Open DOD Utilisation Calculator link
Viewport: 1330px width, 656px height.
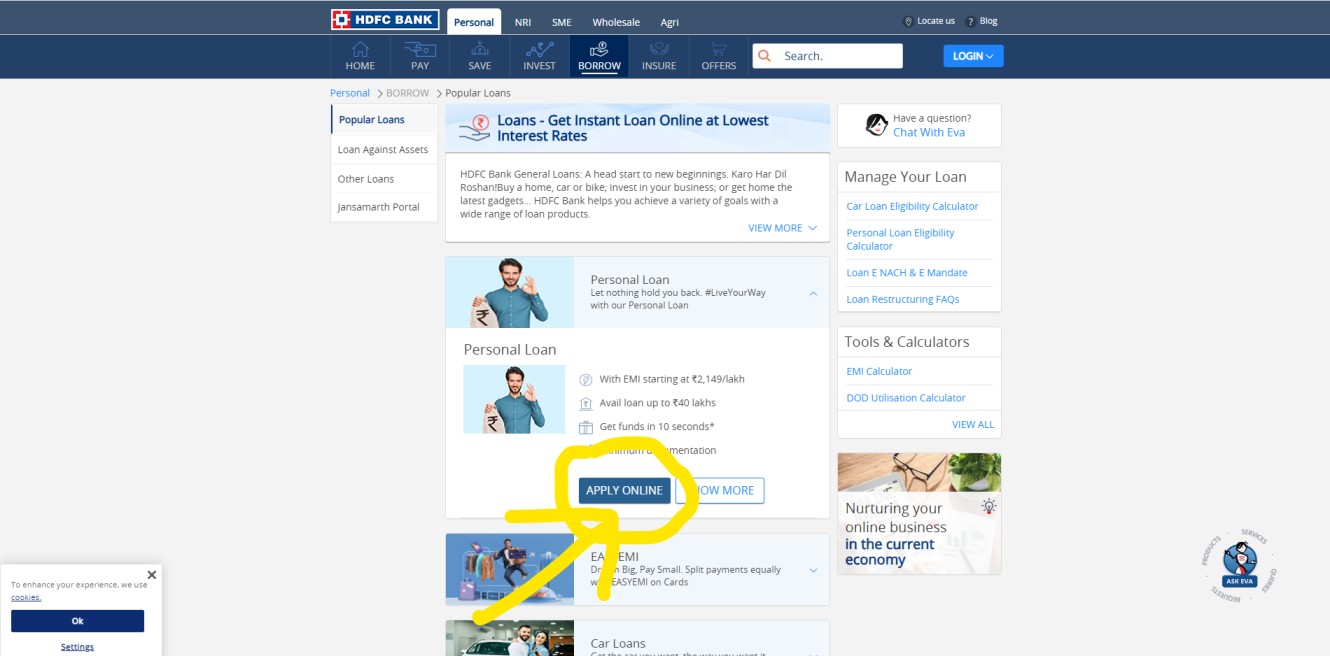click(x=906, y=398)
